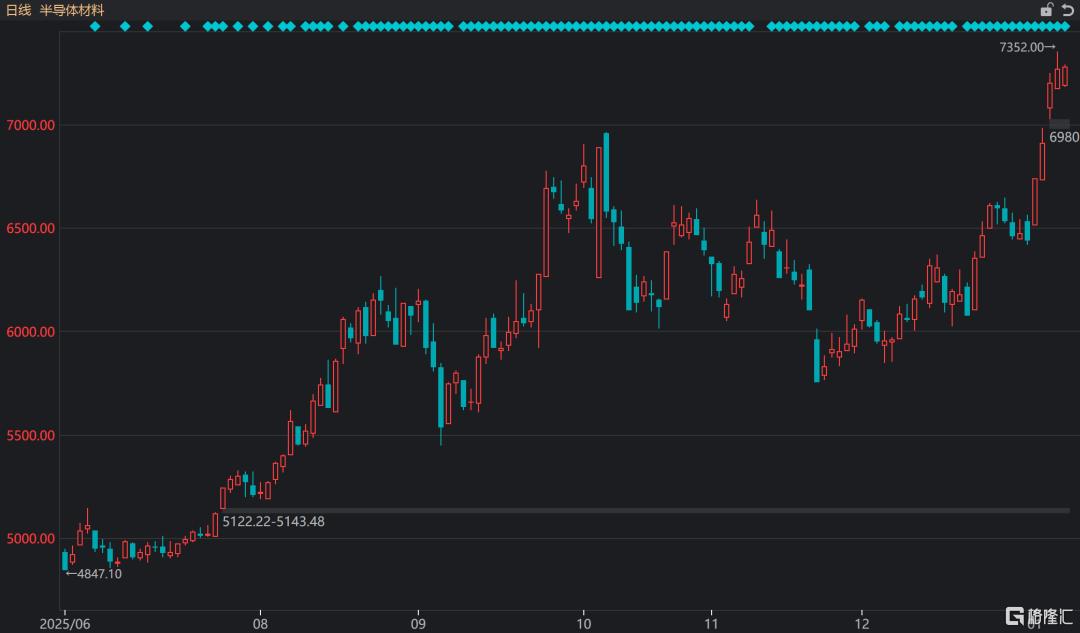Click the 5122.22-5143.48 gap label
The image size is (1080, 633).
pyautogui.click(x=273, y=521)
